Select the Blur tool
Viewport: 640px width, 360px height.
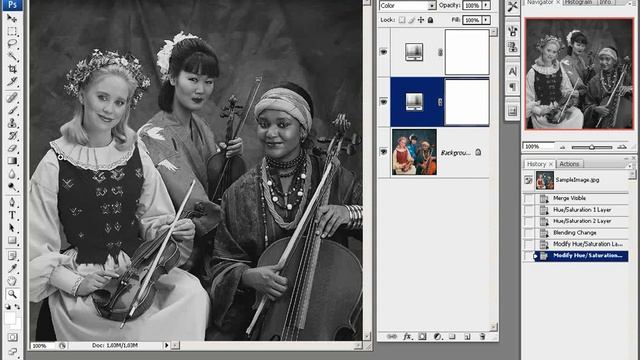click(12, 174)
